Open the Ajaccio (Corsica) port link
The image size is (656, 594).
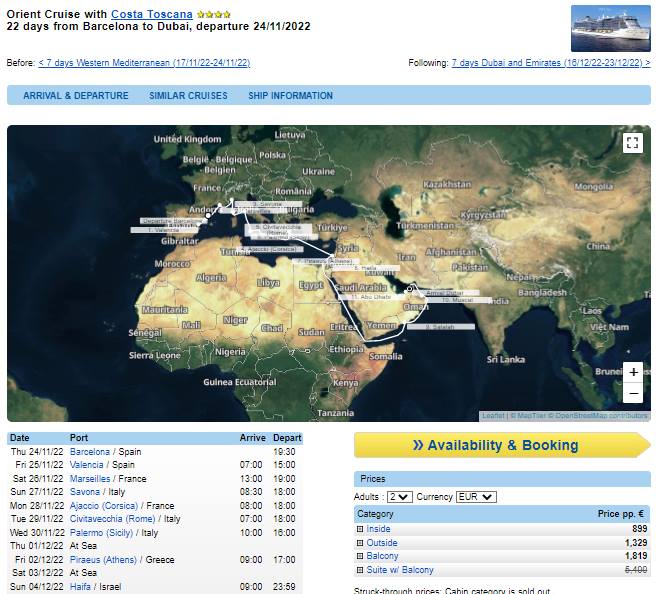tap(104, 506)
